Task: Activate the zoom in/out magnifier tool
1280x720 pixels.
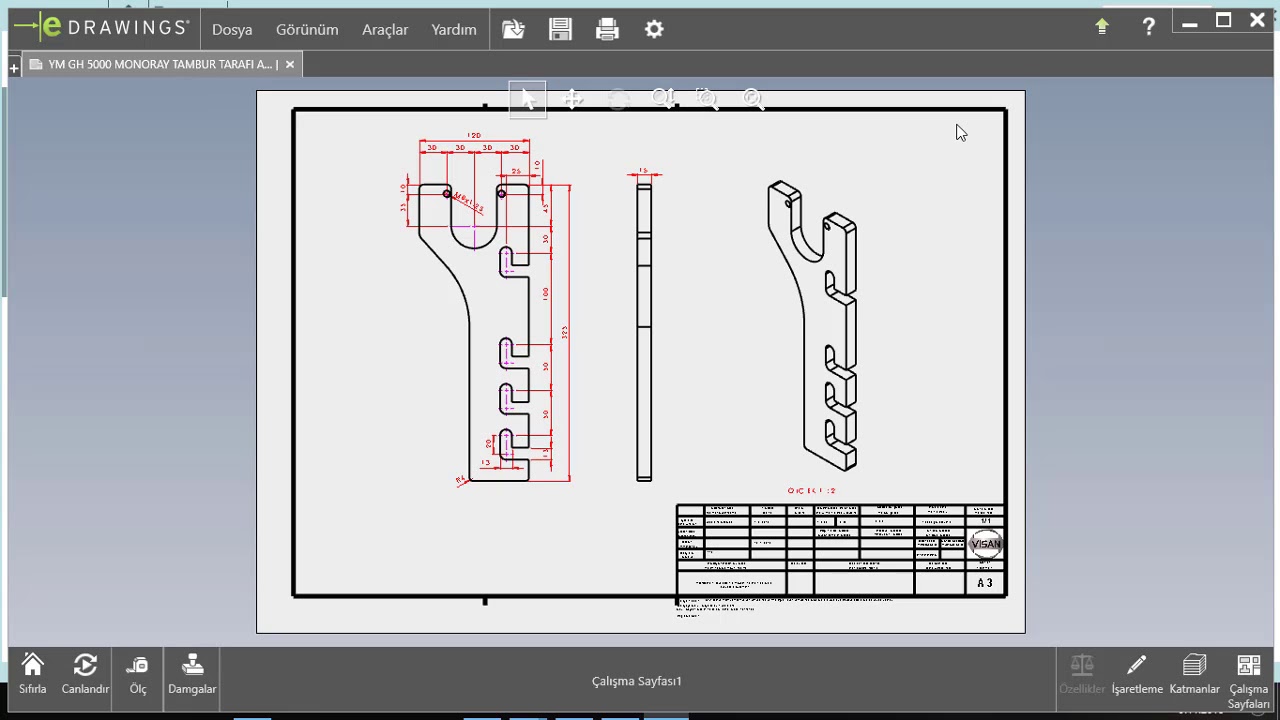Action: pos(663,99)
